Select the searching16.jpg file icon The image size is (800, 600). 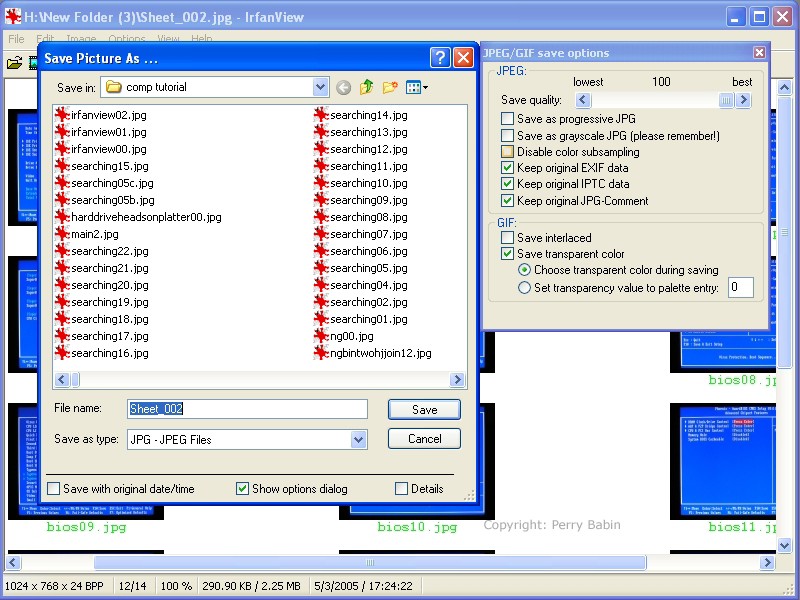(62, 353)
